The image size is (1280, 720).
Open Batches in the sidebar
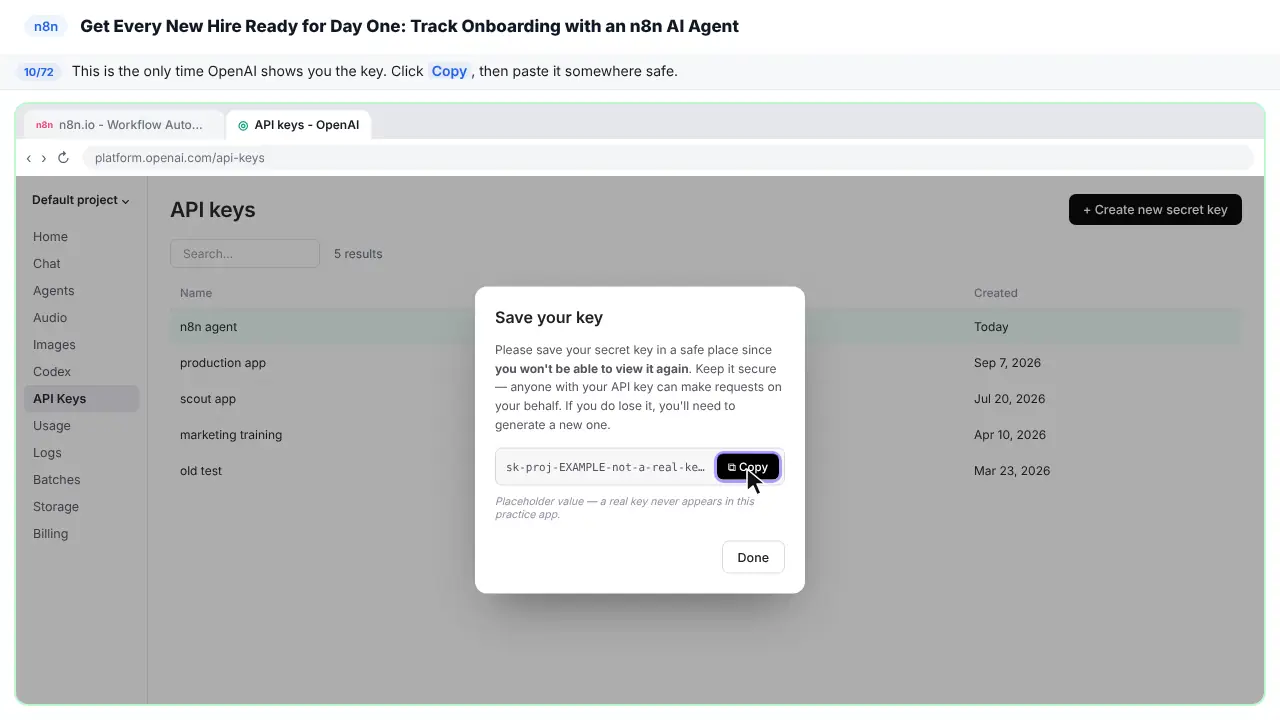pos(81,480)
